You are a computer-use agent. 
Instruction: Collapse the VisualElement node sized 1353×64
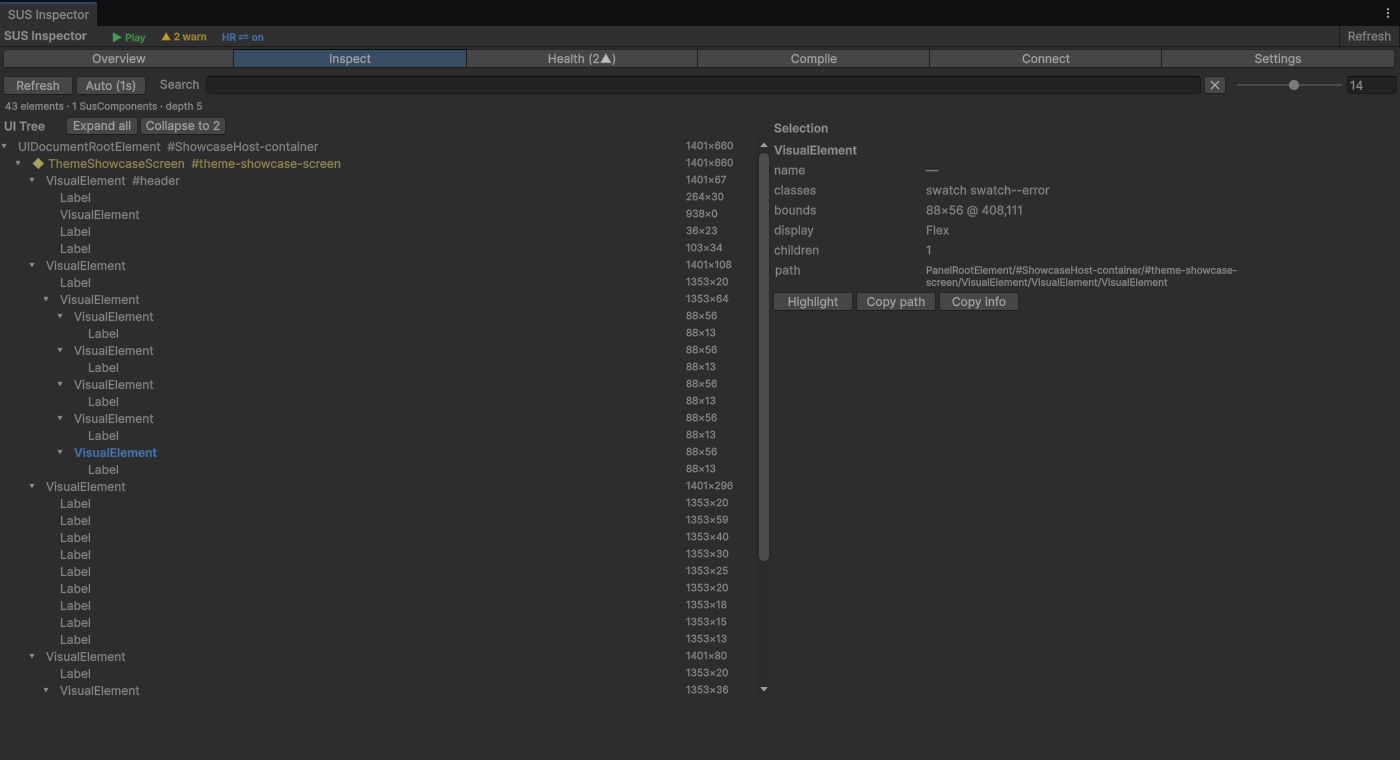coord(46,299)
